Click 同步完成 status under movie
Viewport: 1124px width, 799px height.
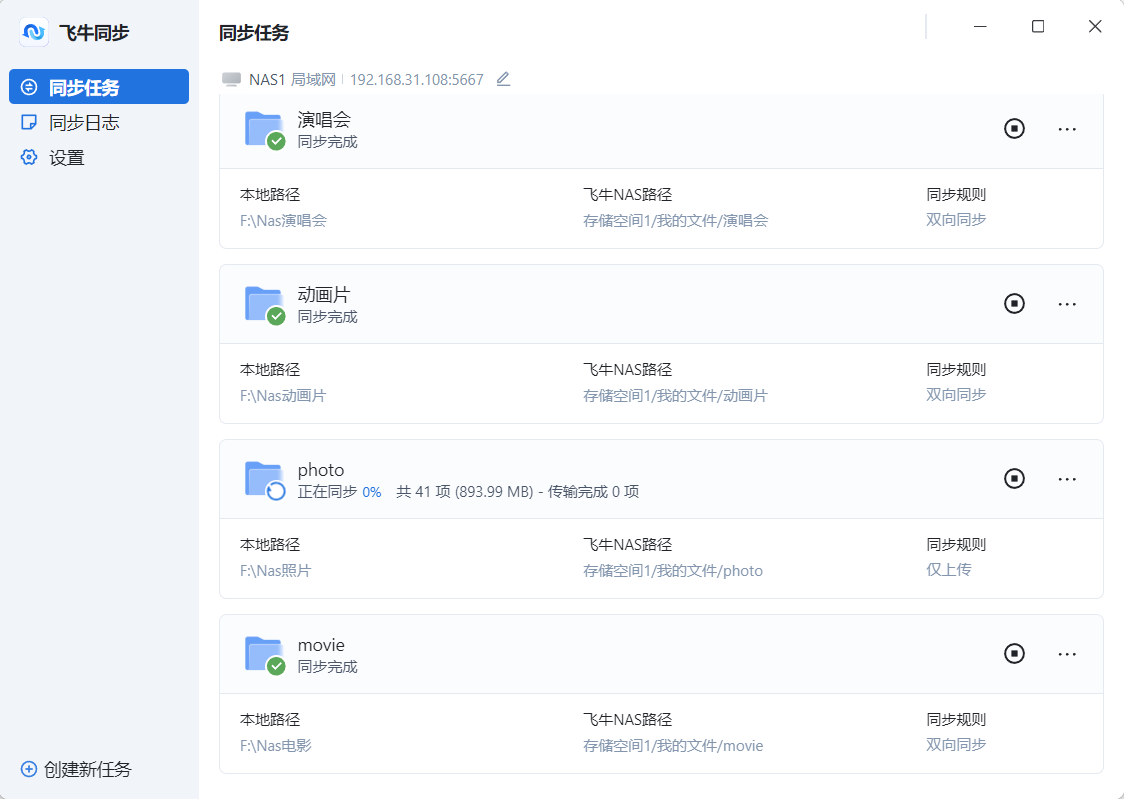click(x=328, y=666)
